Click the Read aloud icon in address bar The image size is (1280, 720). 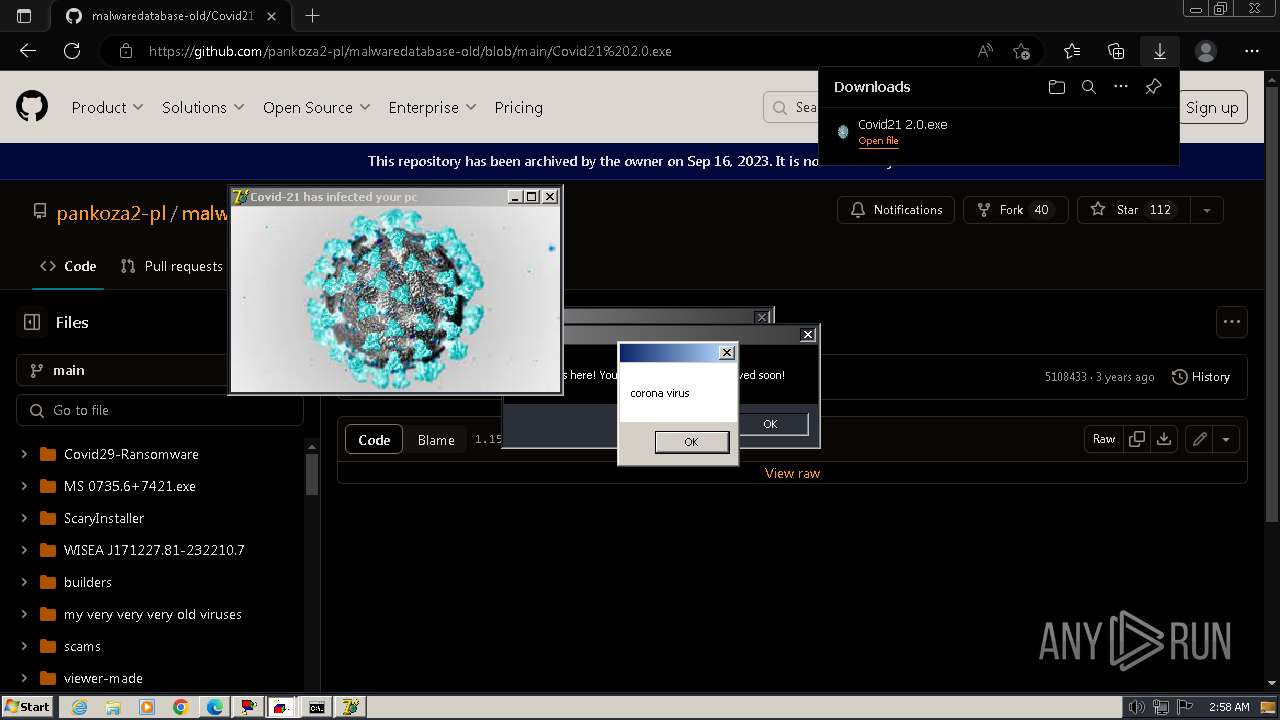tap(985, 51)
